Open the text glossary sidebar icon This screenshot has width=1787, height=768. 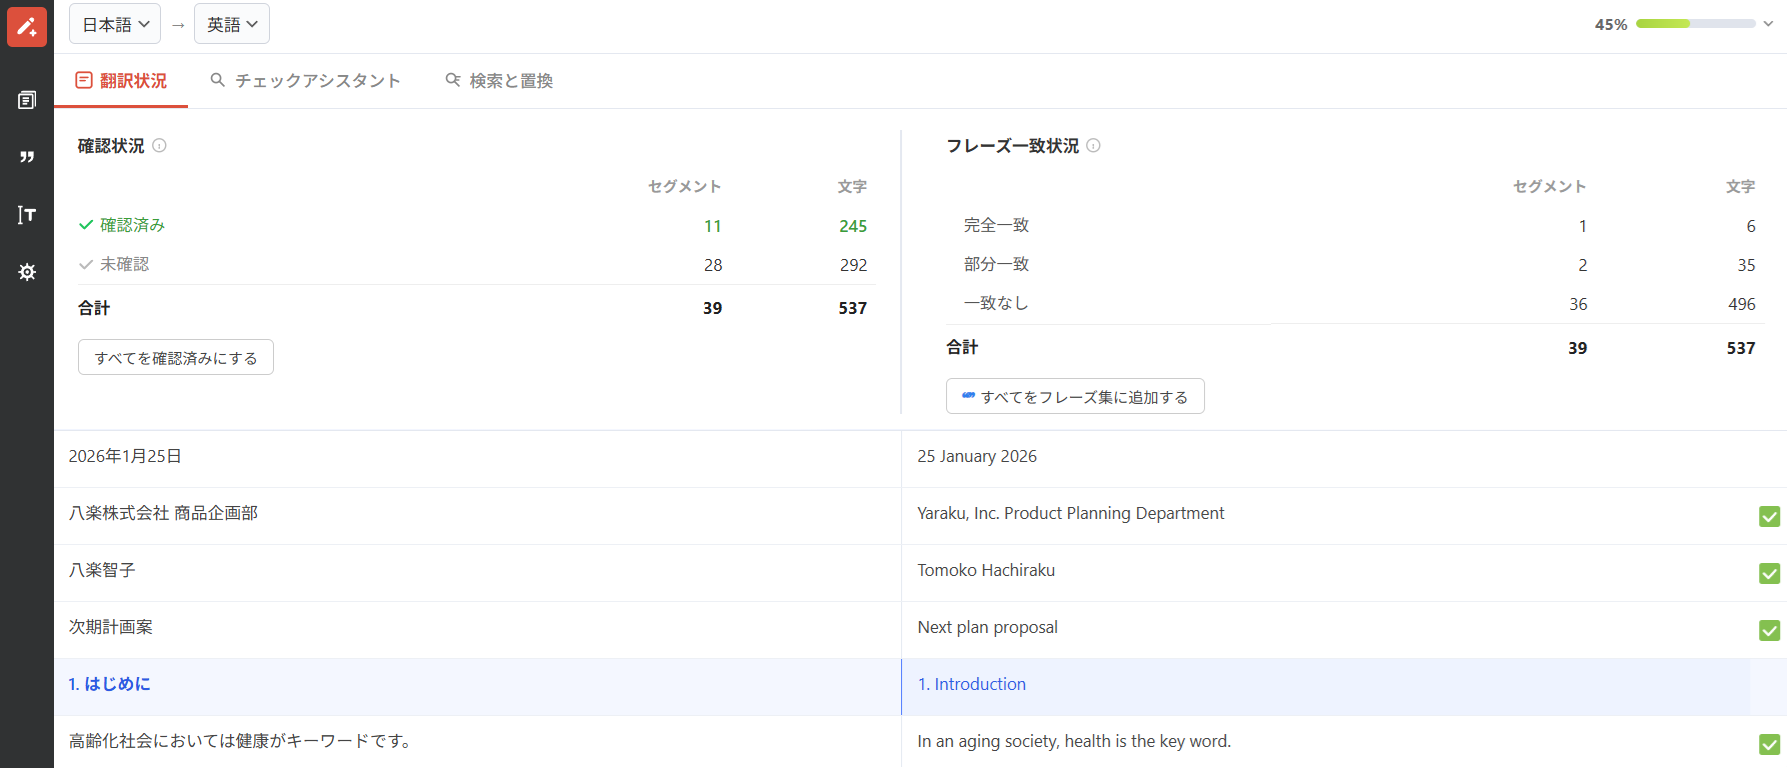27,214
